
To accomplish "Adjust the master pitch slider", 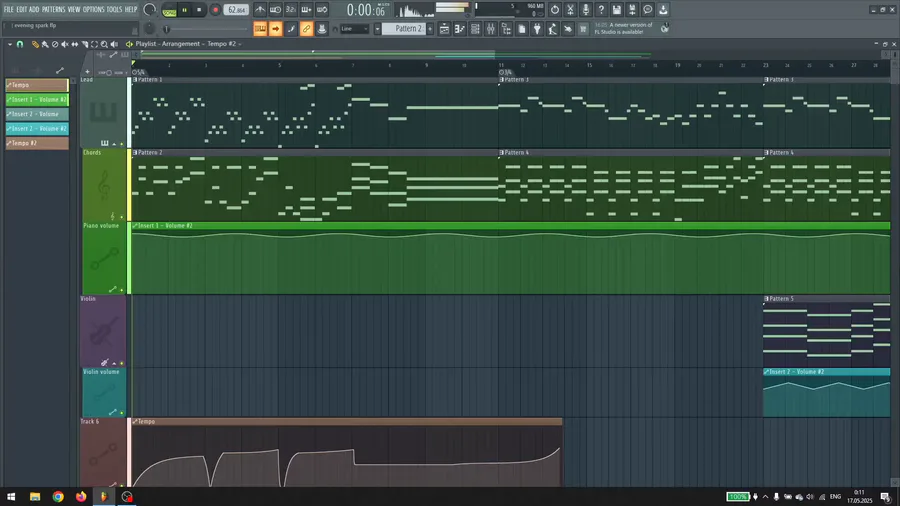I will [207, 29].
